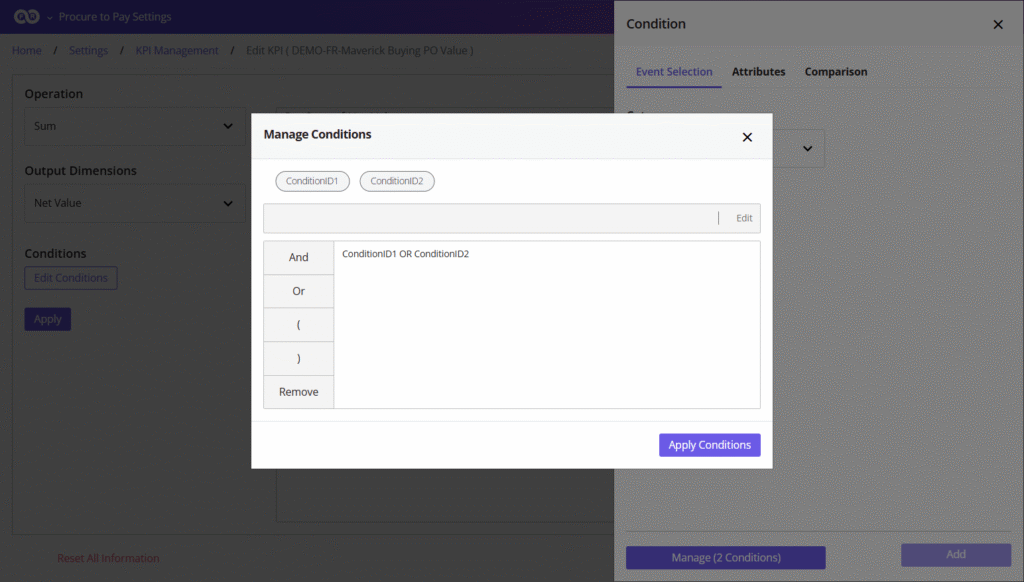The height and width of the screenshot is (582, 1024).
Task: Insert a closing parenthesis
Action: 298,358
